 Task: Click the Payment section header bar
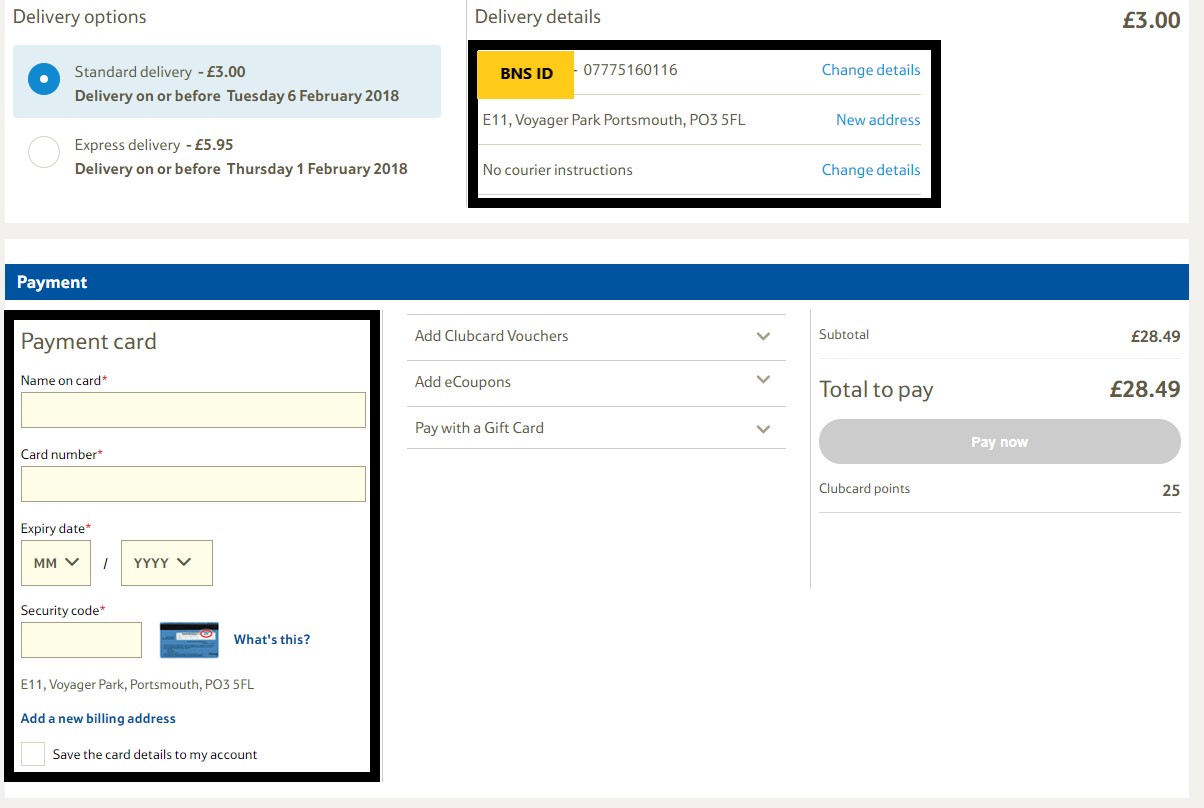[600, 282]
